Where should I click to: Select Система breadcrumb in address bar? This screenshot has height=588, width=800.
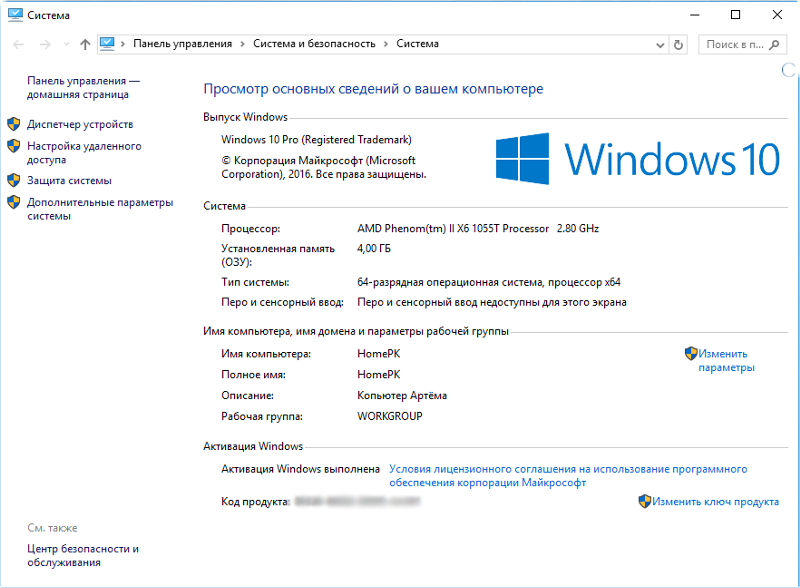coord(417,44)
